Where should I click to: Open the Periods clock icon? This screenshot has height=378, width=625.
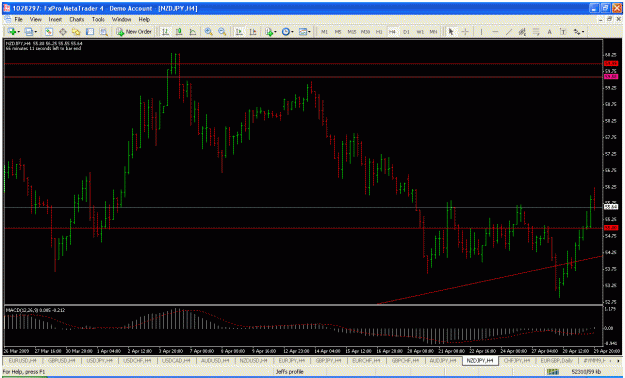286,32
